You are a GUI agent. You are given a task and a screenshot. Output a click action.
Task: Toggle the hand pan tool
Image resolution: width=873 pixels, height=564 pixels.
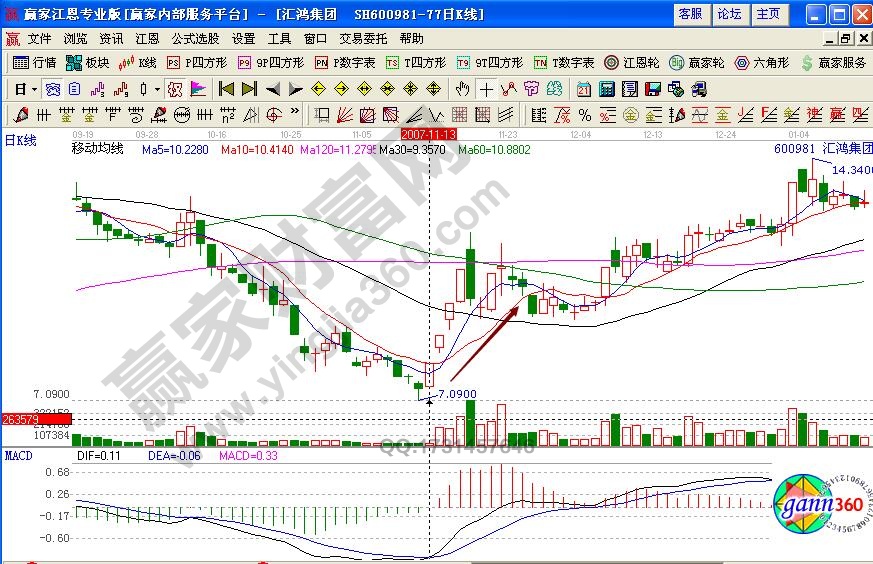click(x=461, y=88)
